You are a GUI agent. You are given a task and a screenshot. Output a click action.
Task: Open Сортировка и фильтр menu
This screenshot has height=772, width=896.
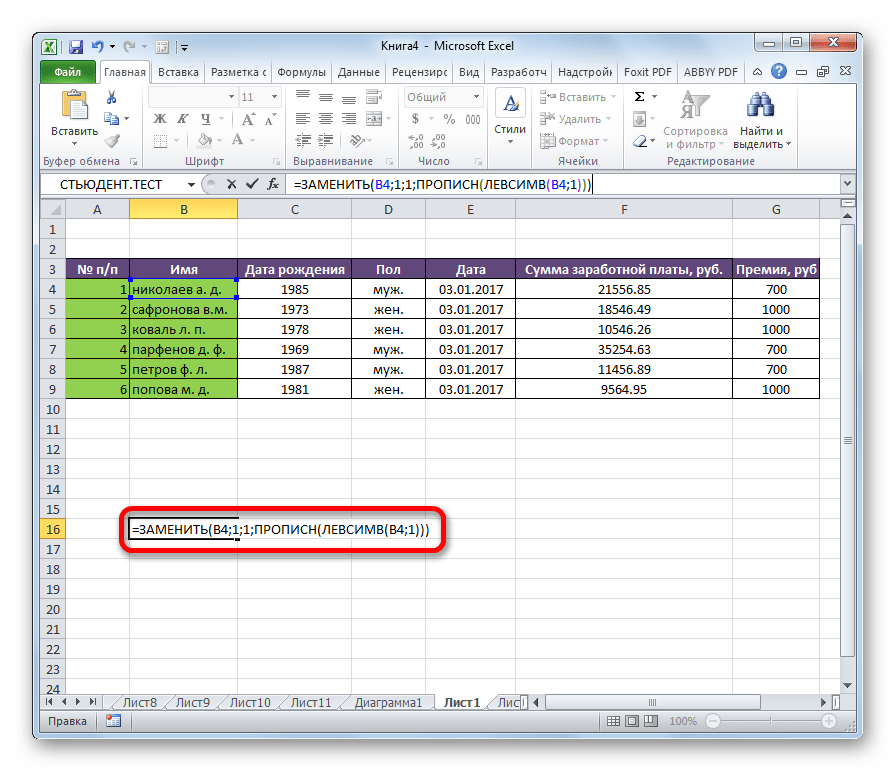tap(695, 119)
